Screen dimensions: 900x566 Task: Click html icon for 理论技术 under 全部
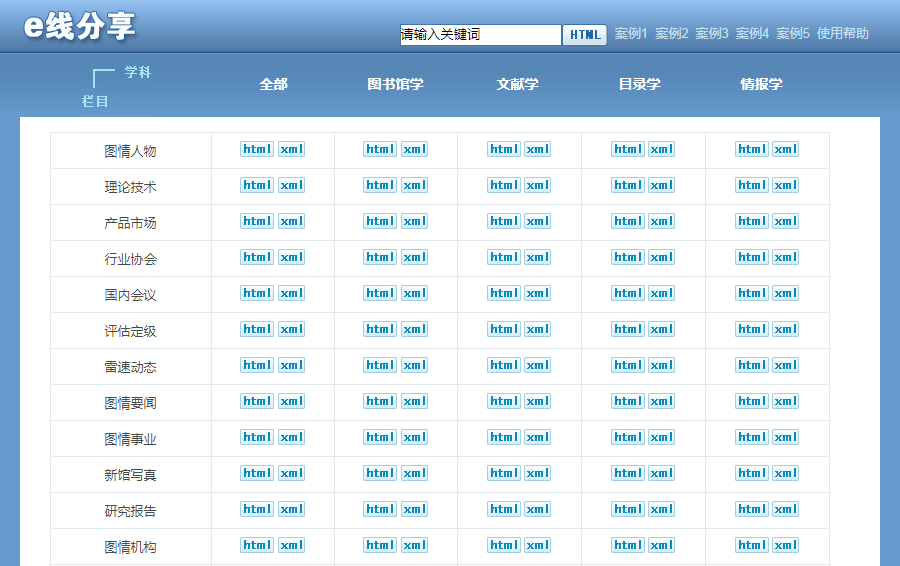(257, 185)
